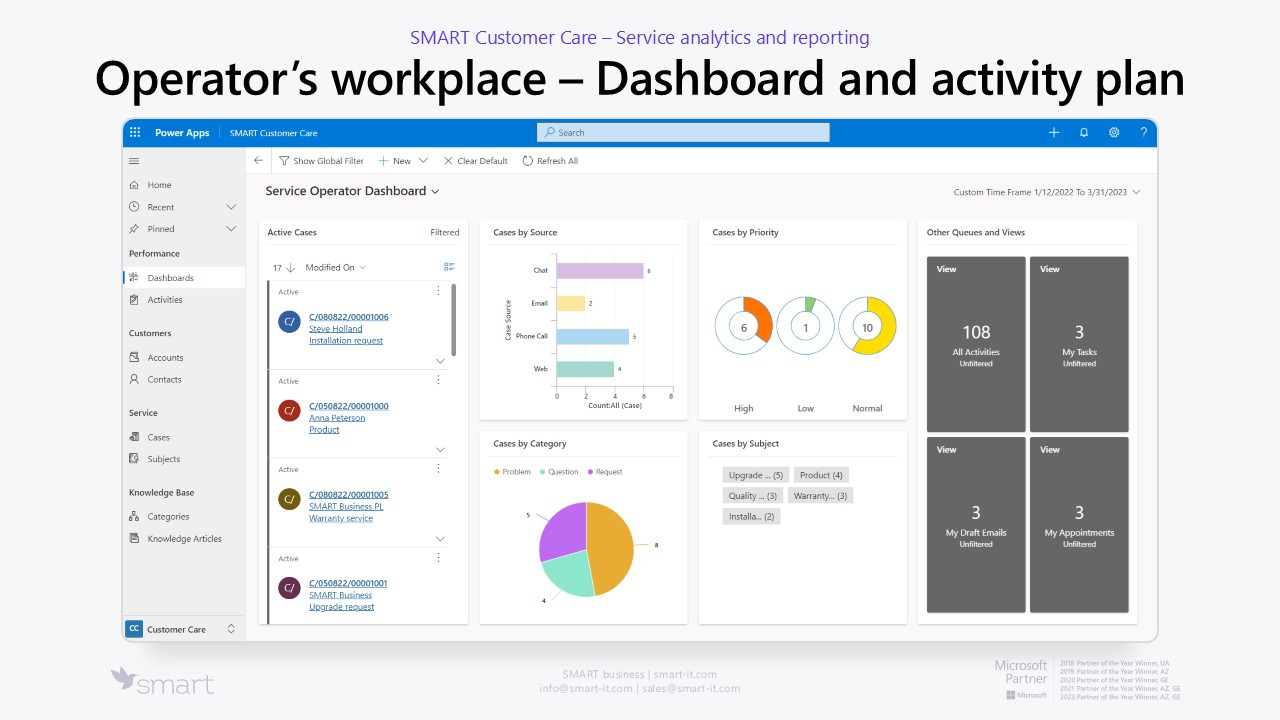Click the Phone Call bar in Cases by Source
This screenshot has height=720, width=1280.
[x=593, y=337]
